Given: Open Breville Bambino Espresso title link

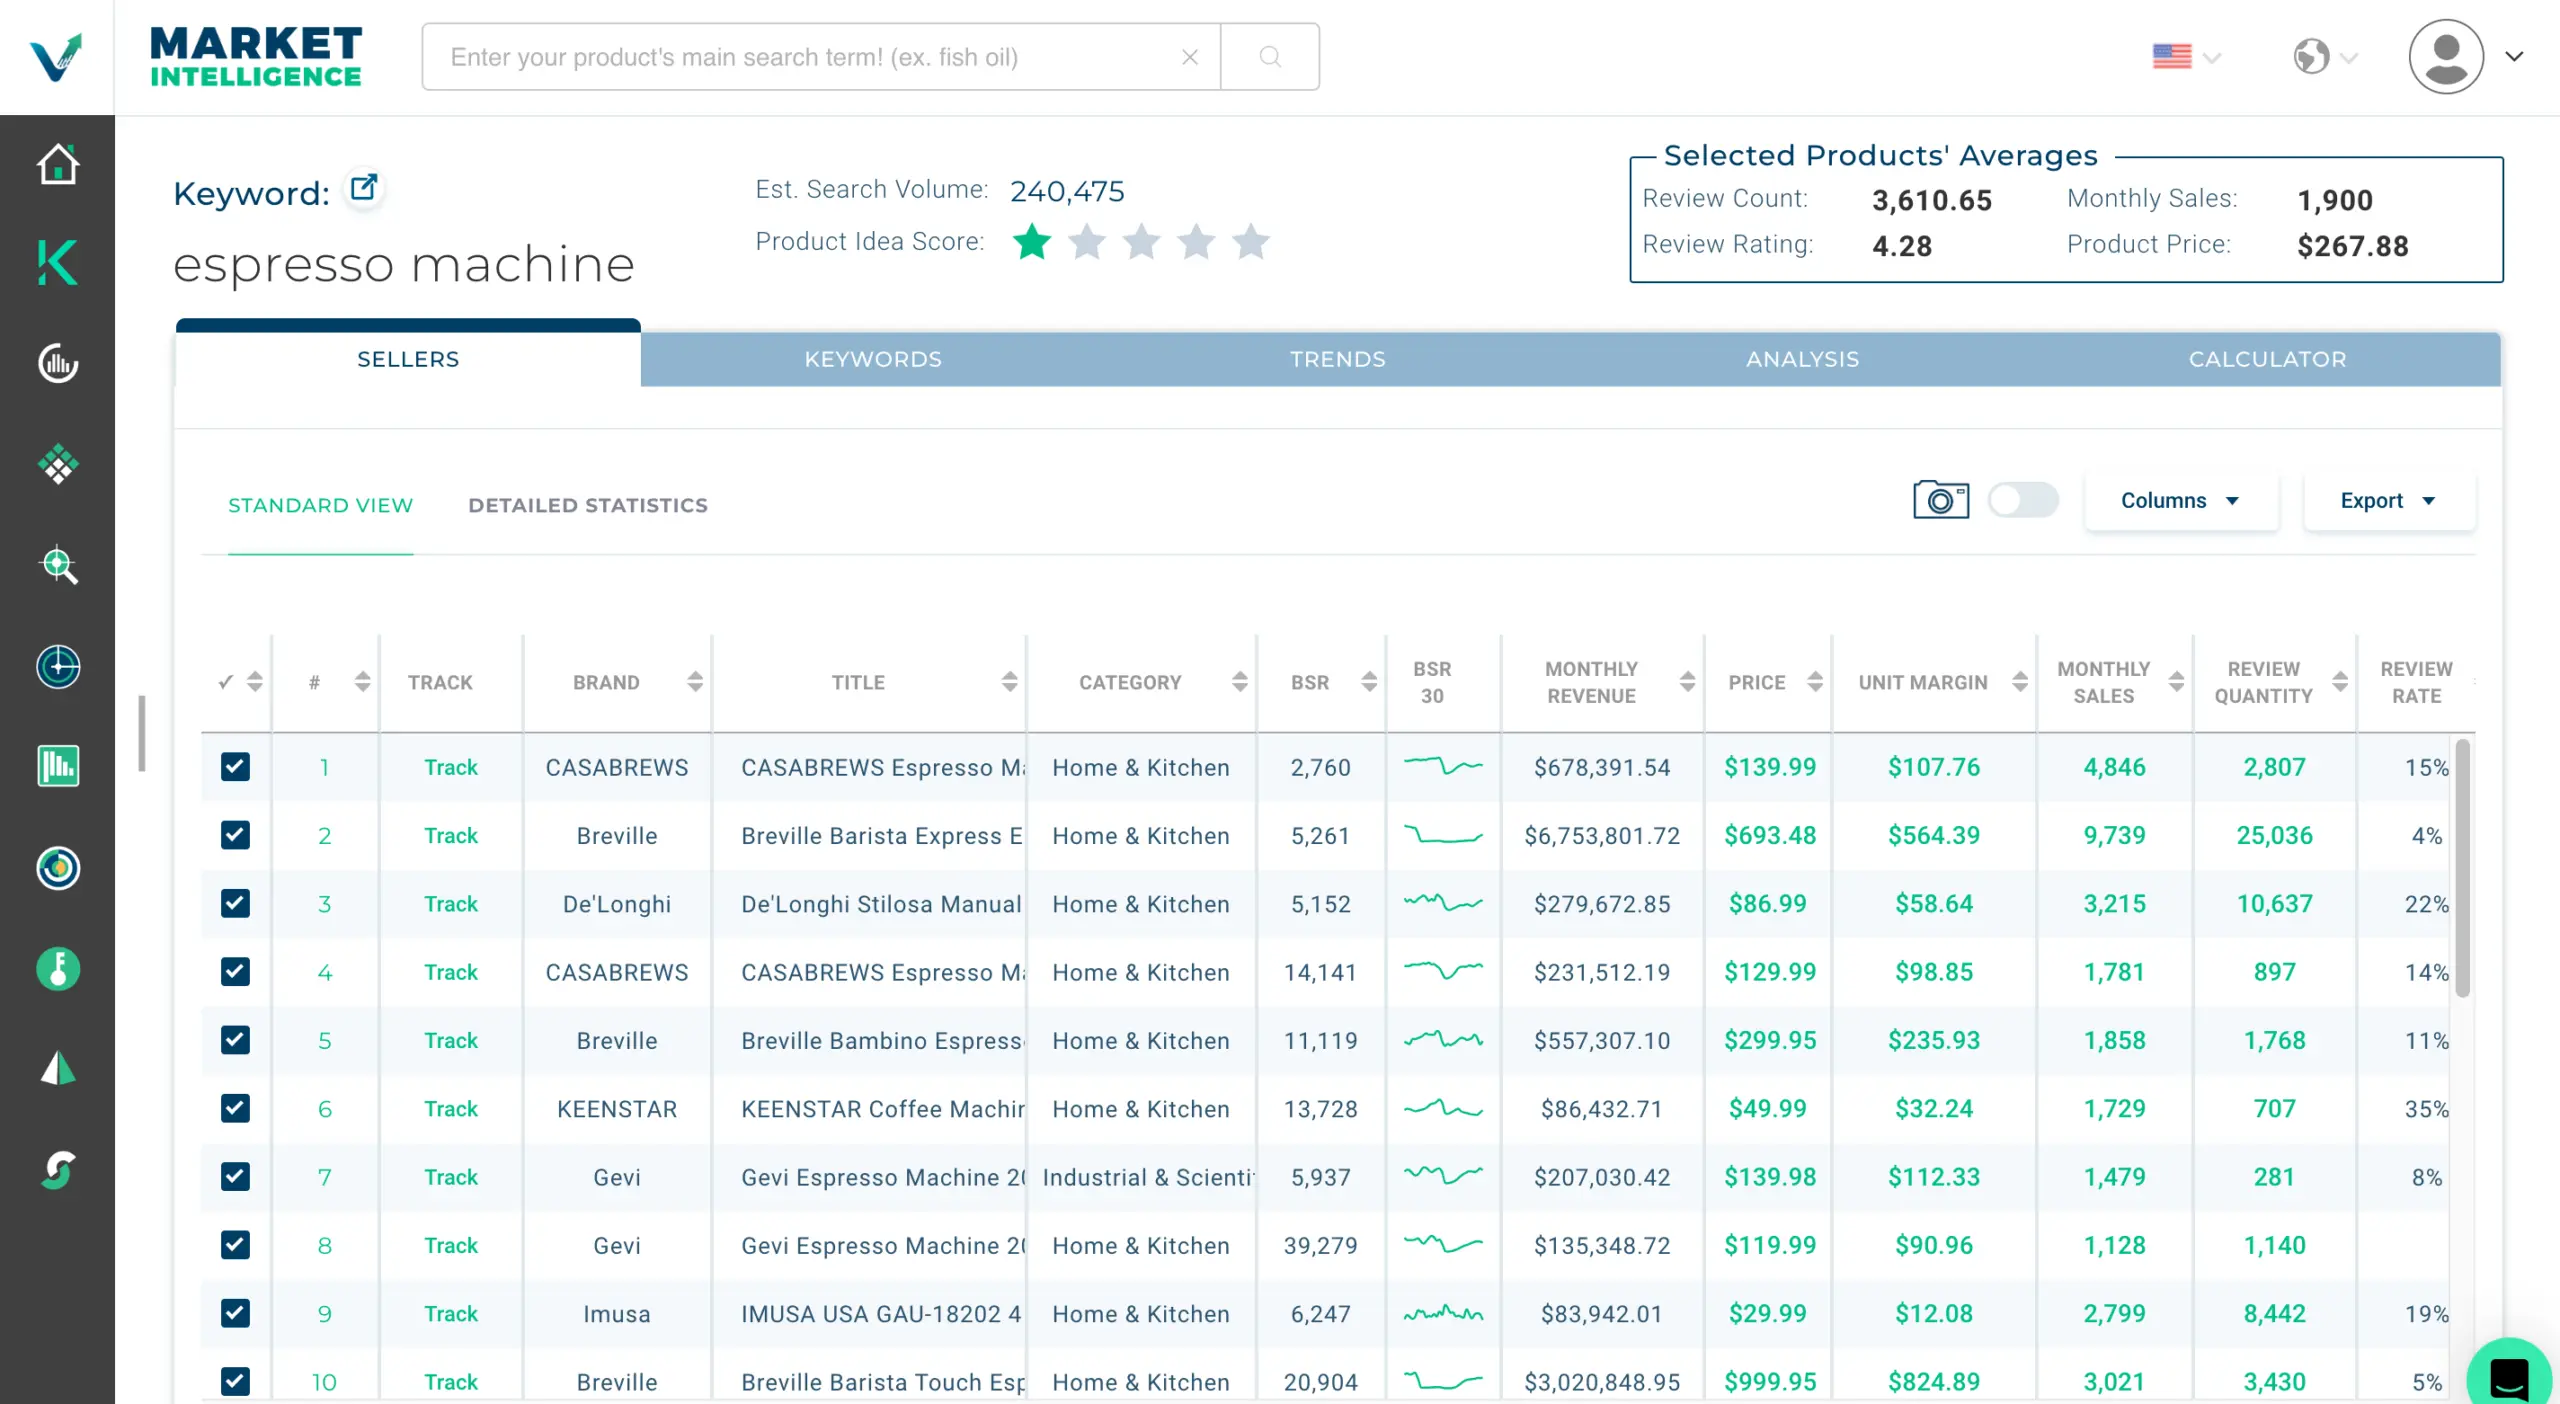Looking at the screenshot, I should [x=882, y=1040].
